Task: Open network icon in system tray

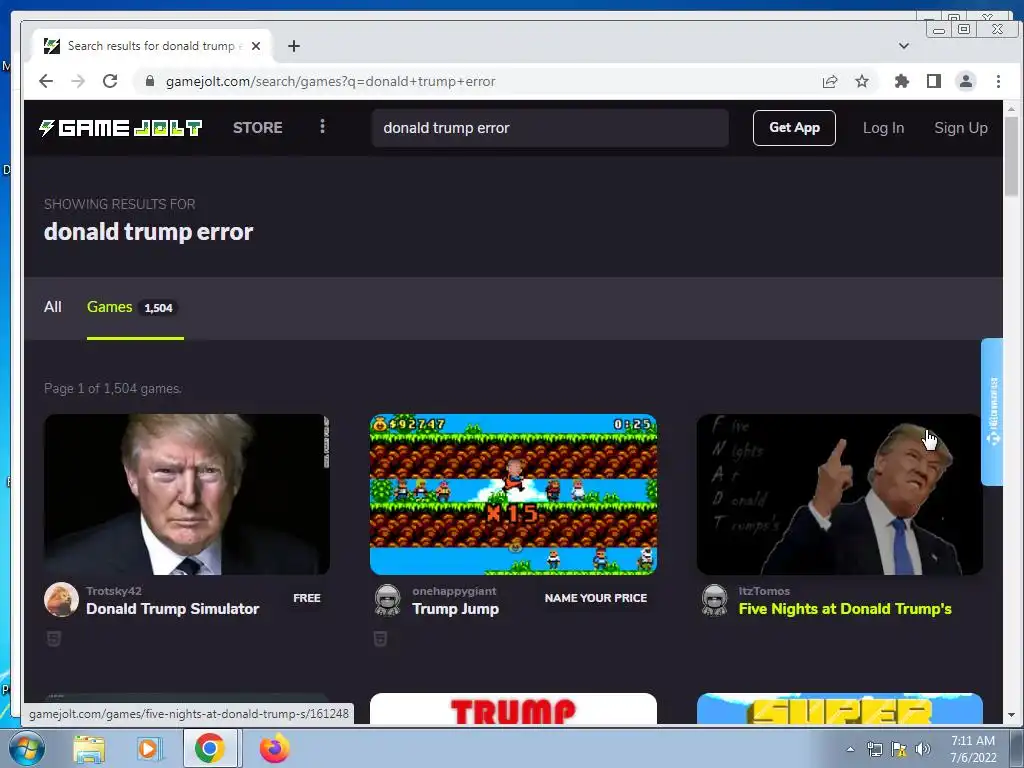Action: (x=874, y=749)
